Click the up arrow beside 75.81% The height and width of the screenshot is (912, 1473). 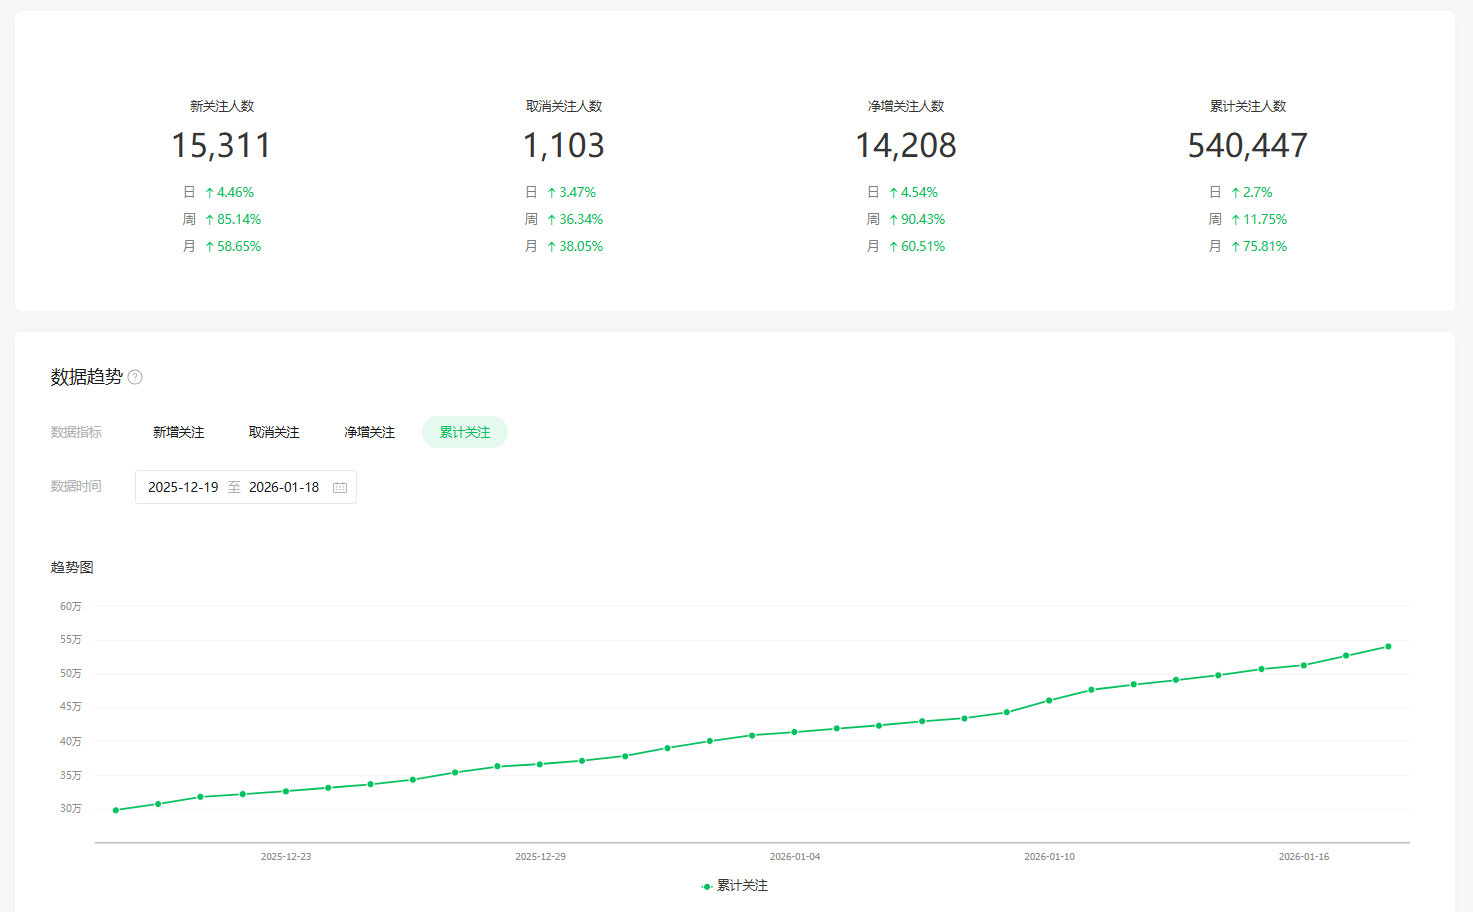[1236, 247]
